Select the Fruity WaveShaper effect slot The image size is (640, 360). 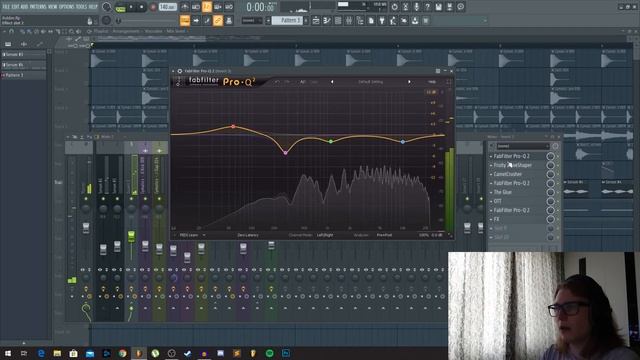coord(513,165)
